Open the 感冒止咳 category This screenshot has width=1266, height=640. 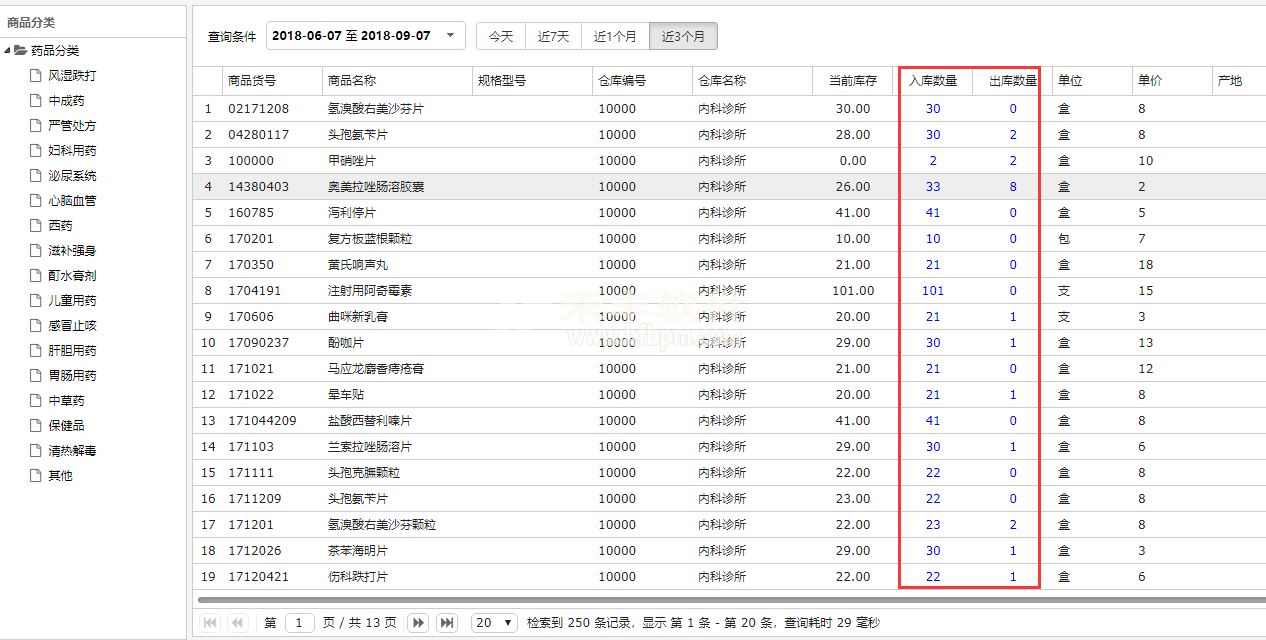pos(72,326)
